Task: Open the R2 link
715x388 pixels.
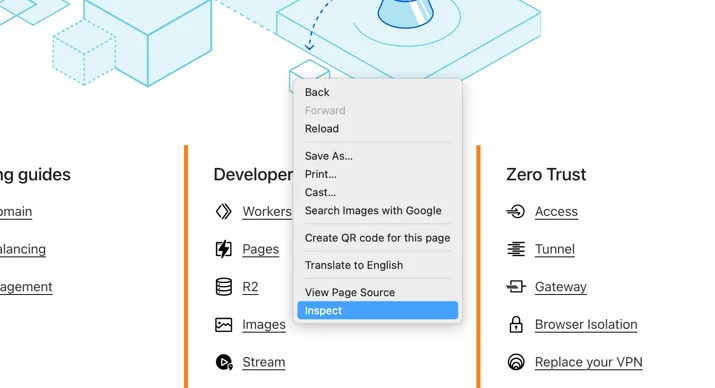Action: tap(250, 287)
